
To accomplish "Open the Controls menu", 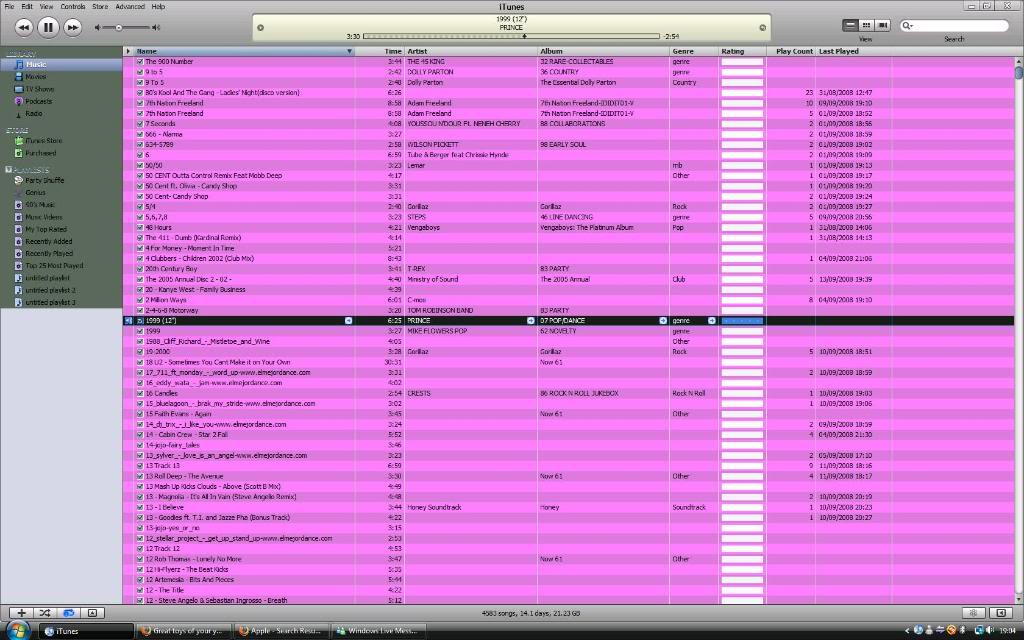I will click(72, 6).
